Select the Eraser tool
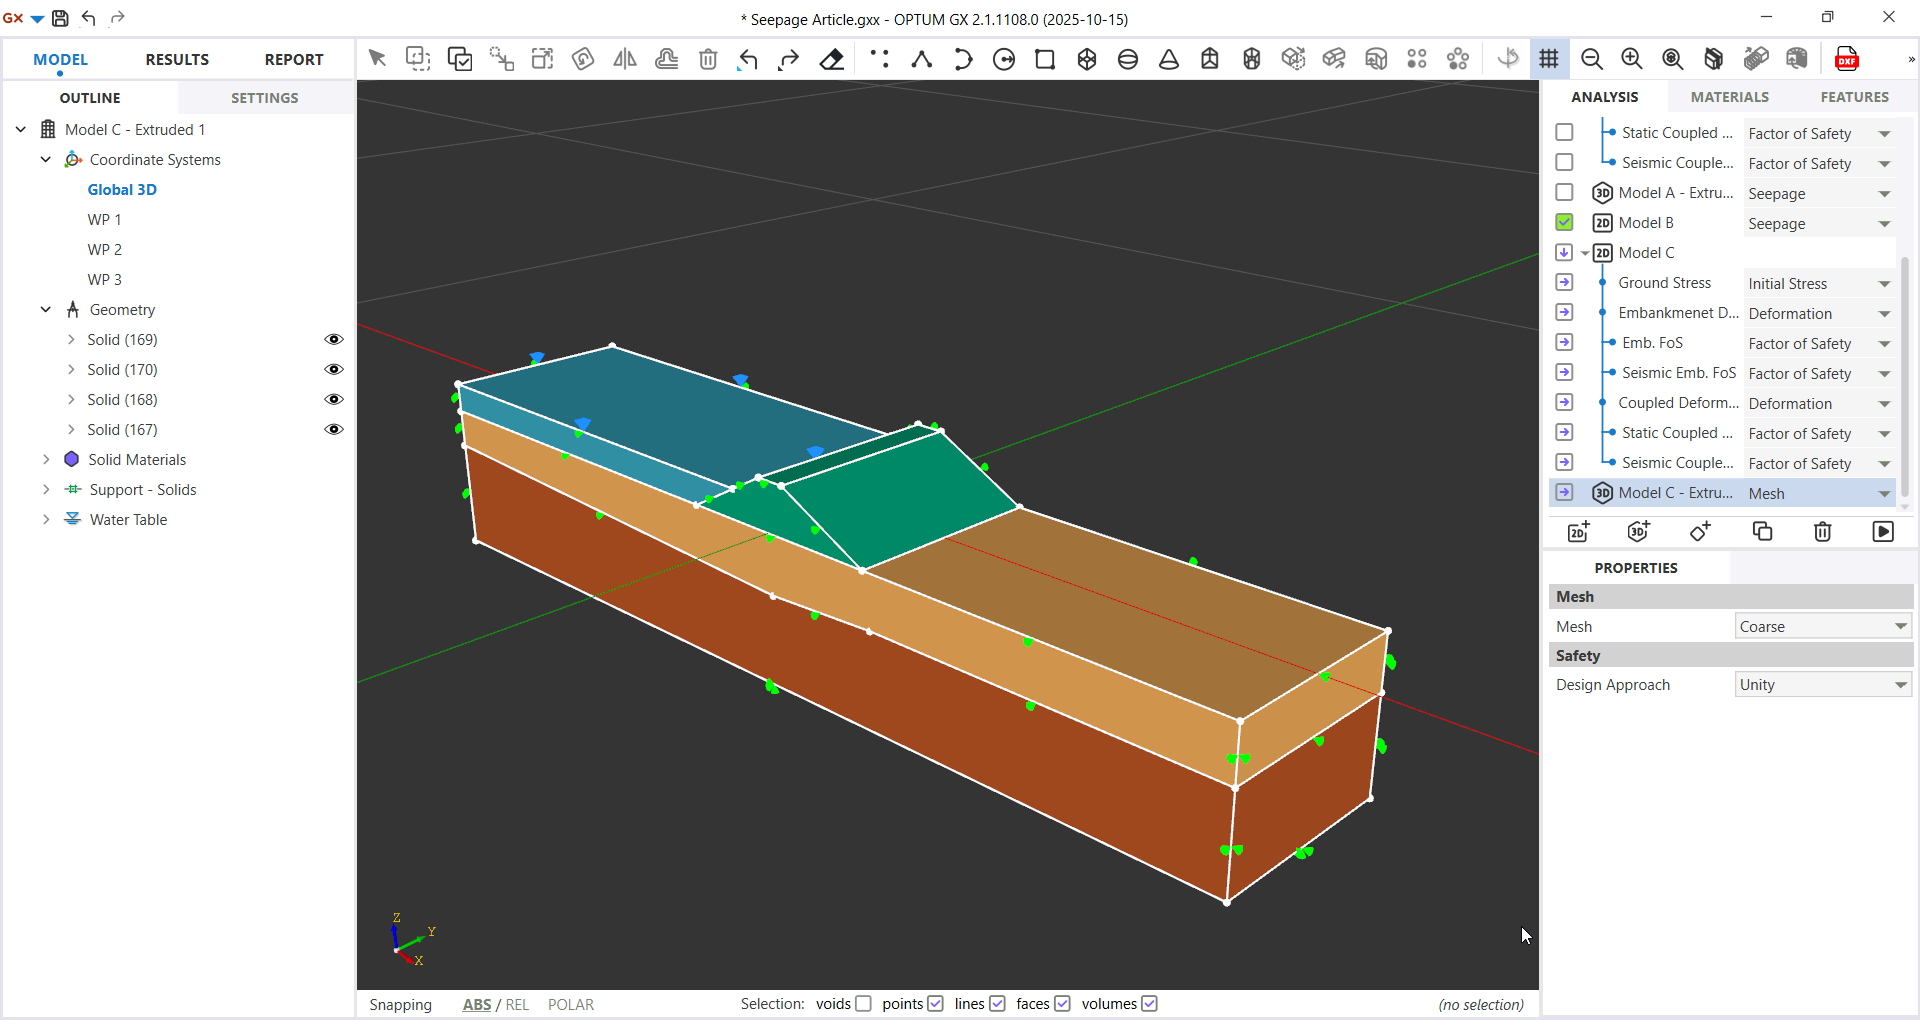 point(831,59)
